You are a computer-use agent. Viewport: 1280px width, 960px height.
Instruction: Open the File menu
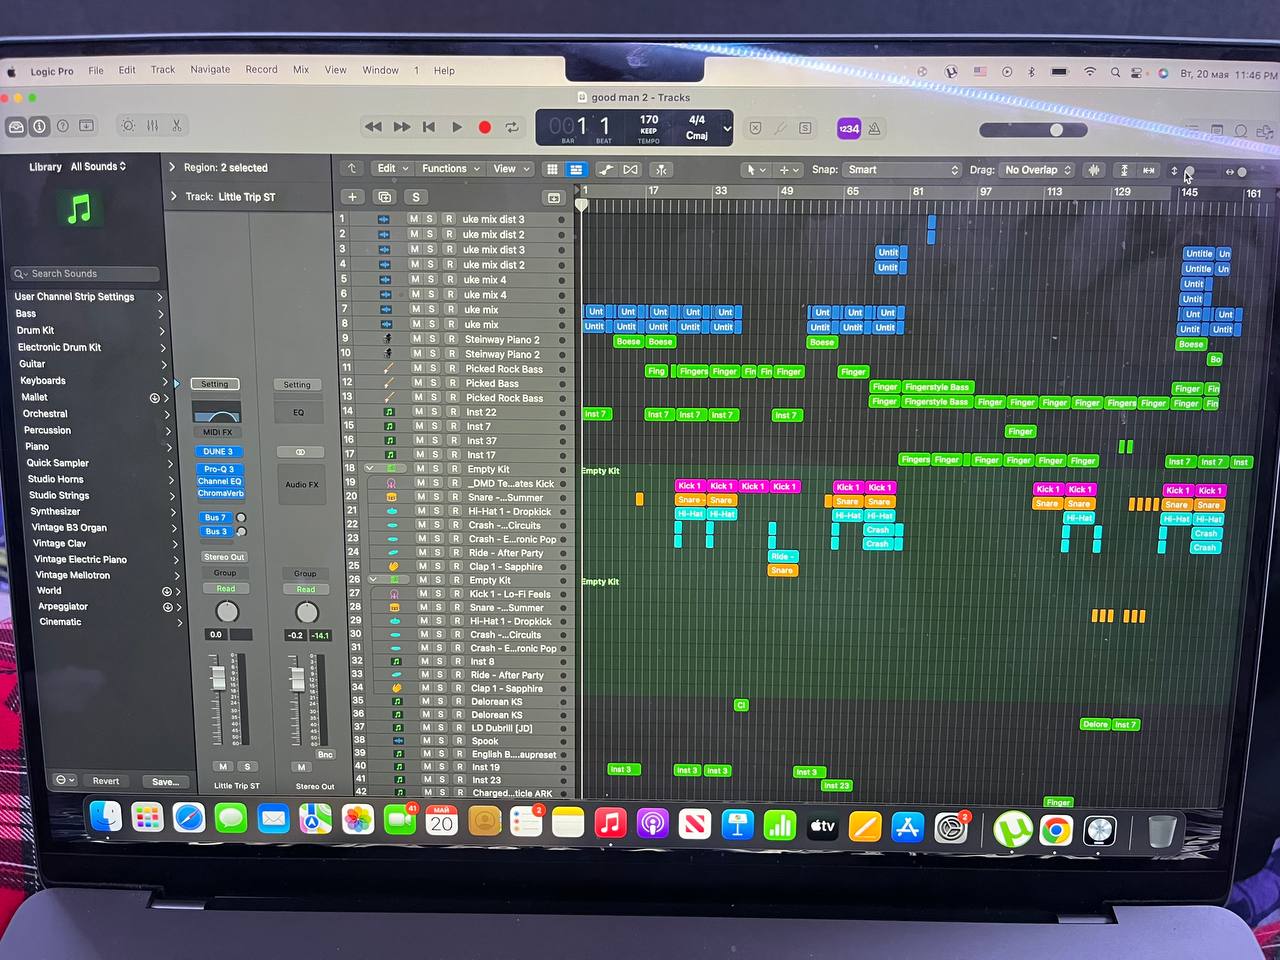[x=96, y=70]
